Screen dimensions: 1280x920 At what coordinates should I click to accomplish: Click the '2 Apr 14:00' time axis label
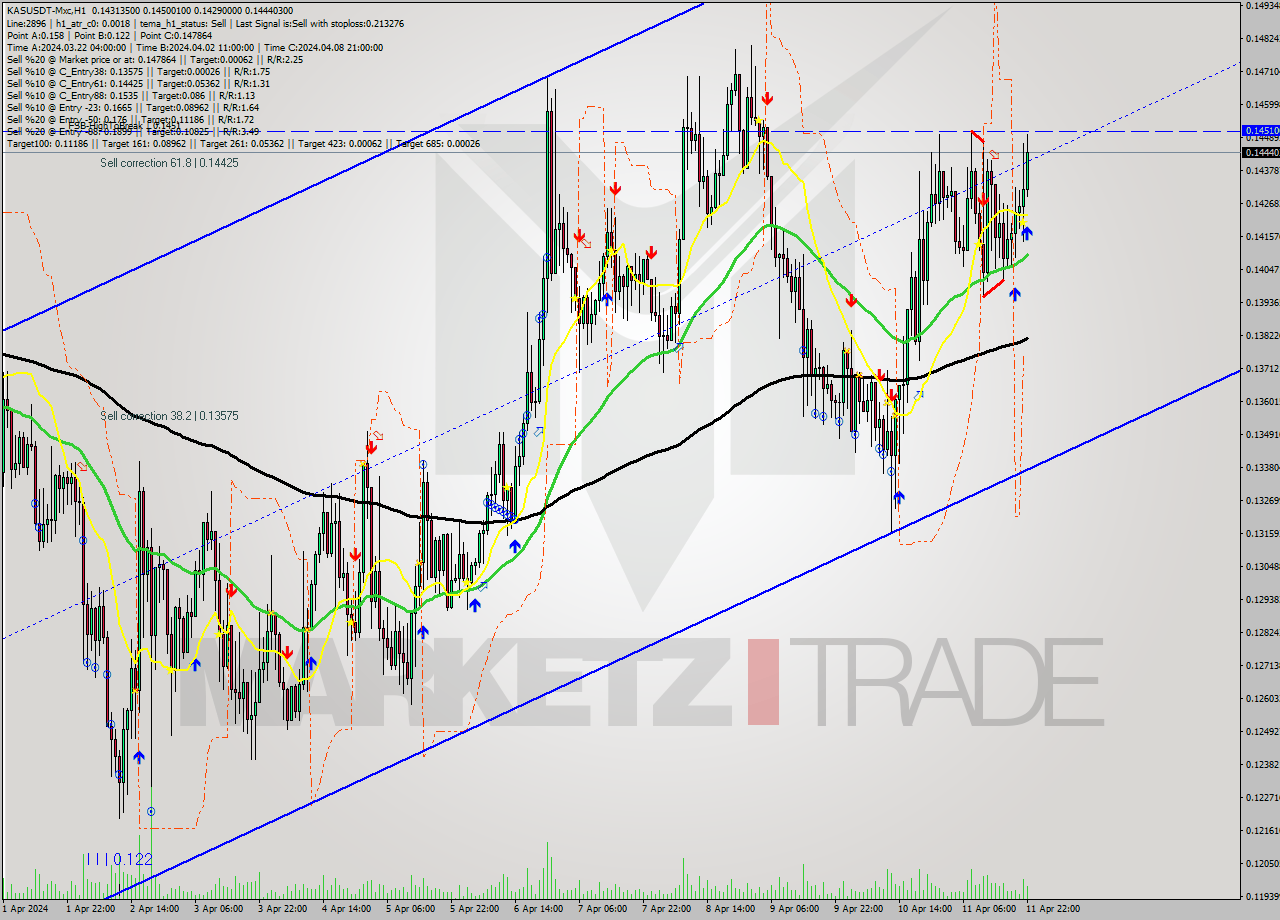click(x=156, y=909)
